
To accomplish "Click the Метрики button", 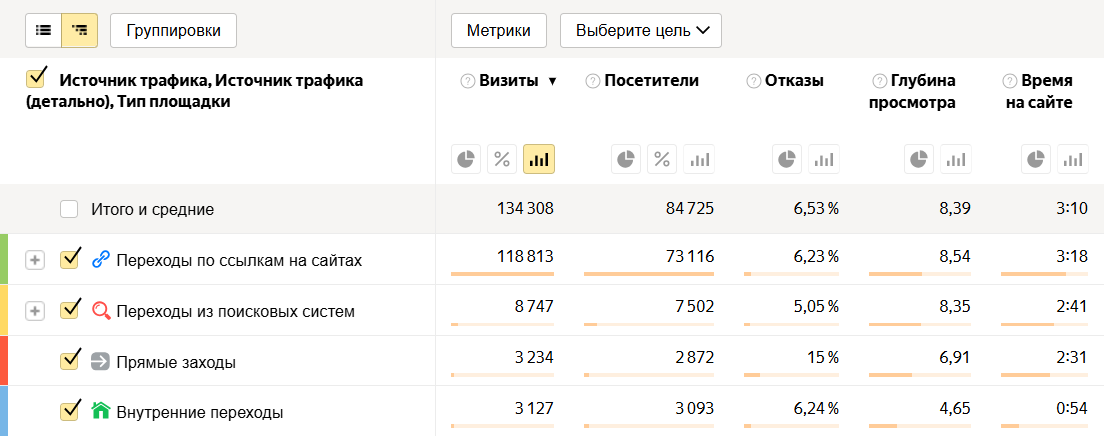I will [x=499, y=30].
